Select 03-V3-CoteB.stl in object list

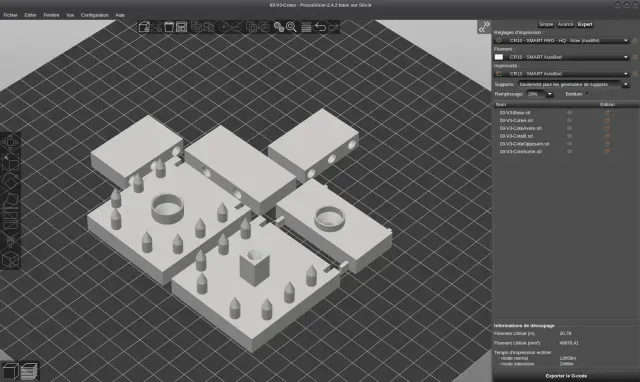pos(516,136)
